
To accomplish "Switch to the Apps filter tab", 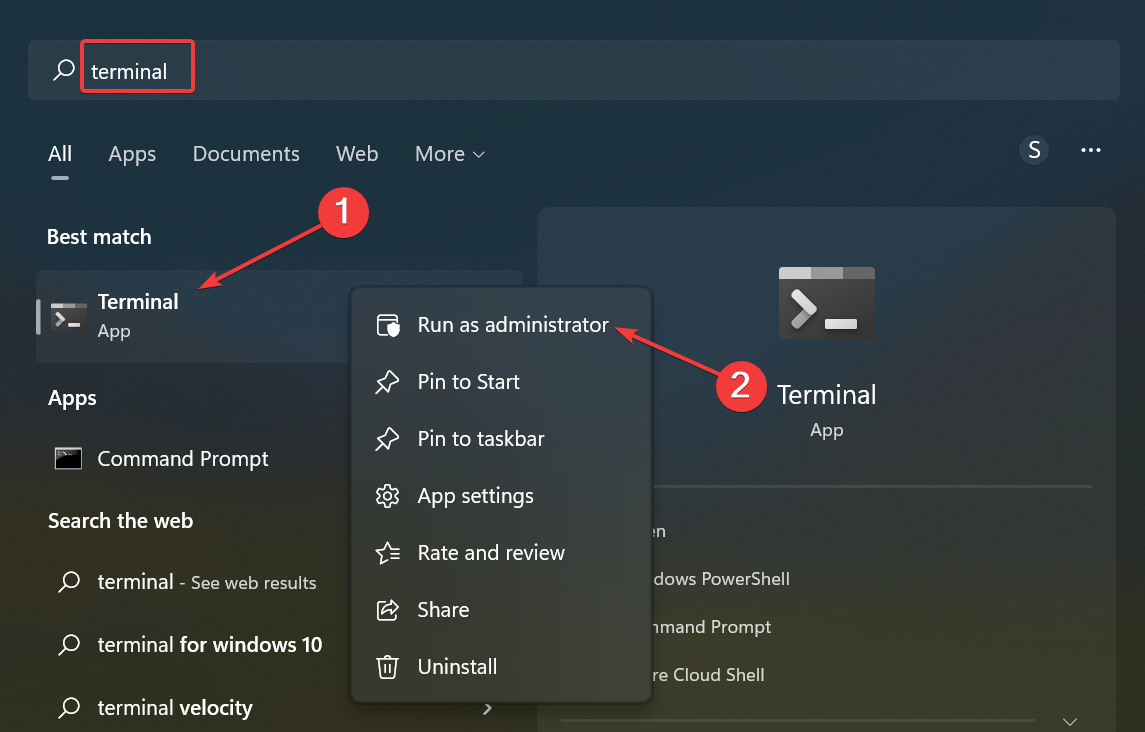I will [132, 154].
